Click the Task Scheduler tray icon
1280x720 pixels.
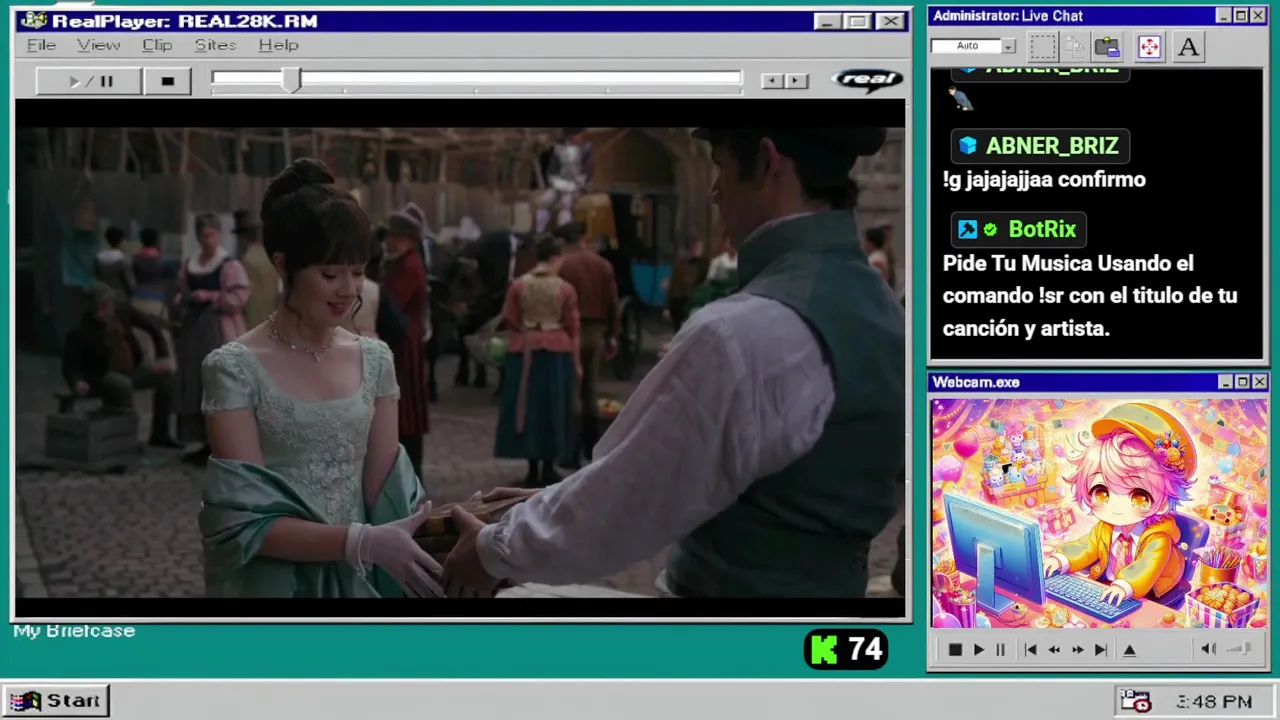(1135, 701)
